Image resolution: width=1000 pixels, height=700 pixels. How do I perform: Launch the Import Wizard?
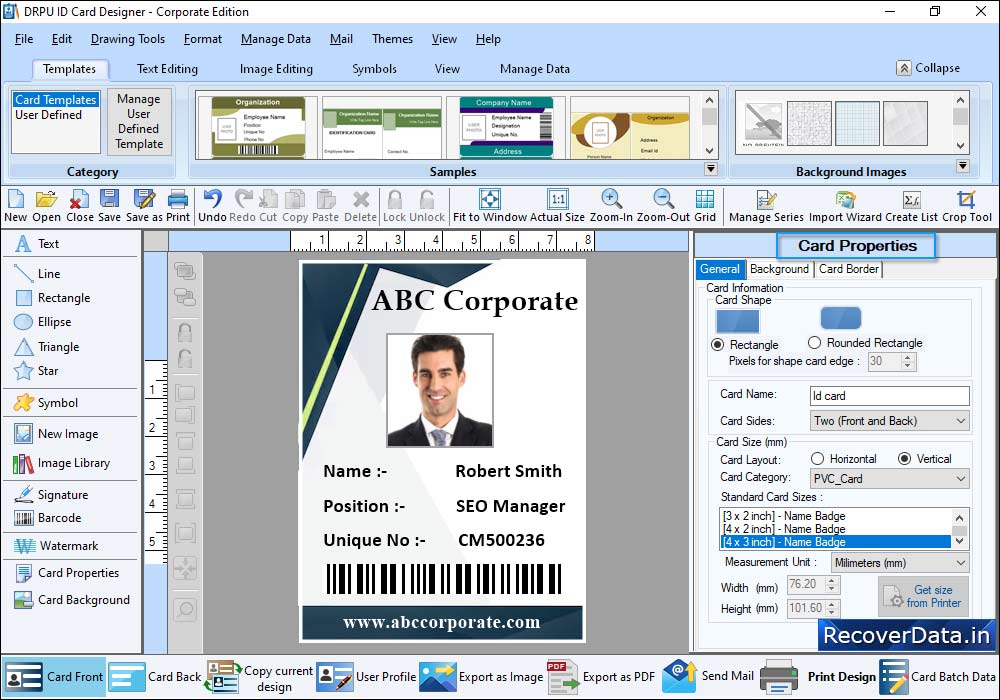click(845, 206)
